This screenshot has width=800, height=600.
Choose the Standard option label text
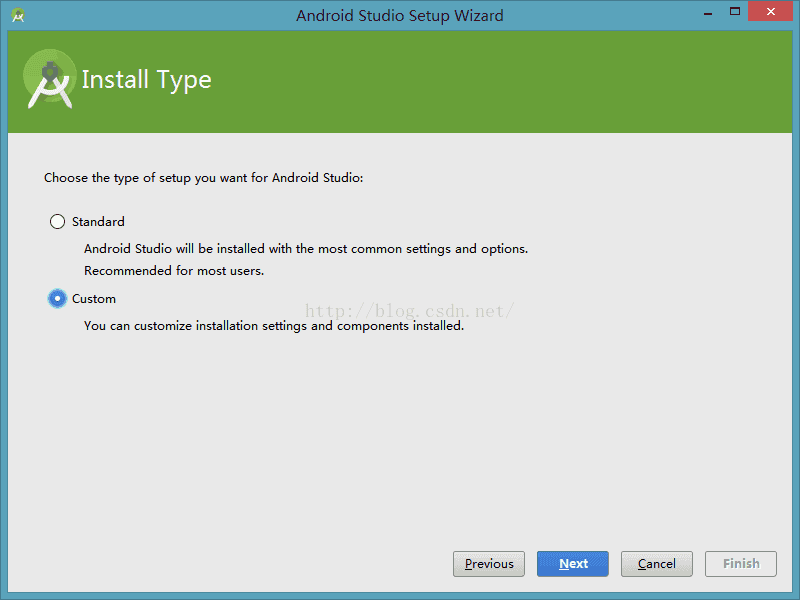click(x=98, y=221)
